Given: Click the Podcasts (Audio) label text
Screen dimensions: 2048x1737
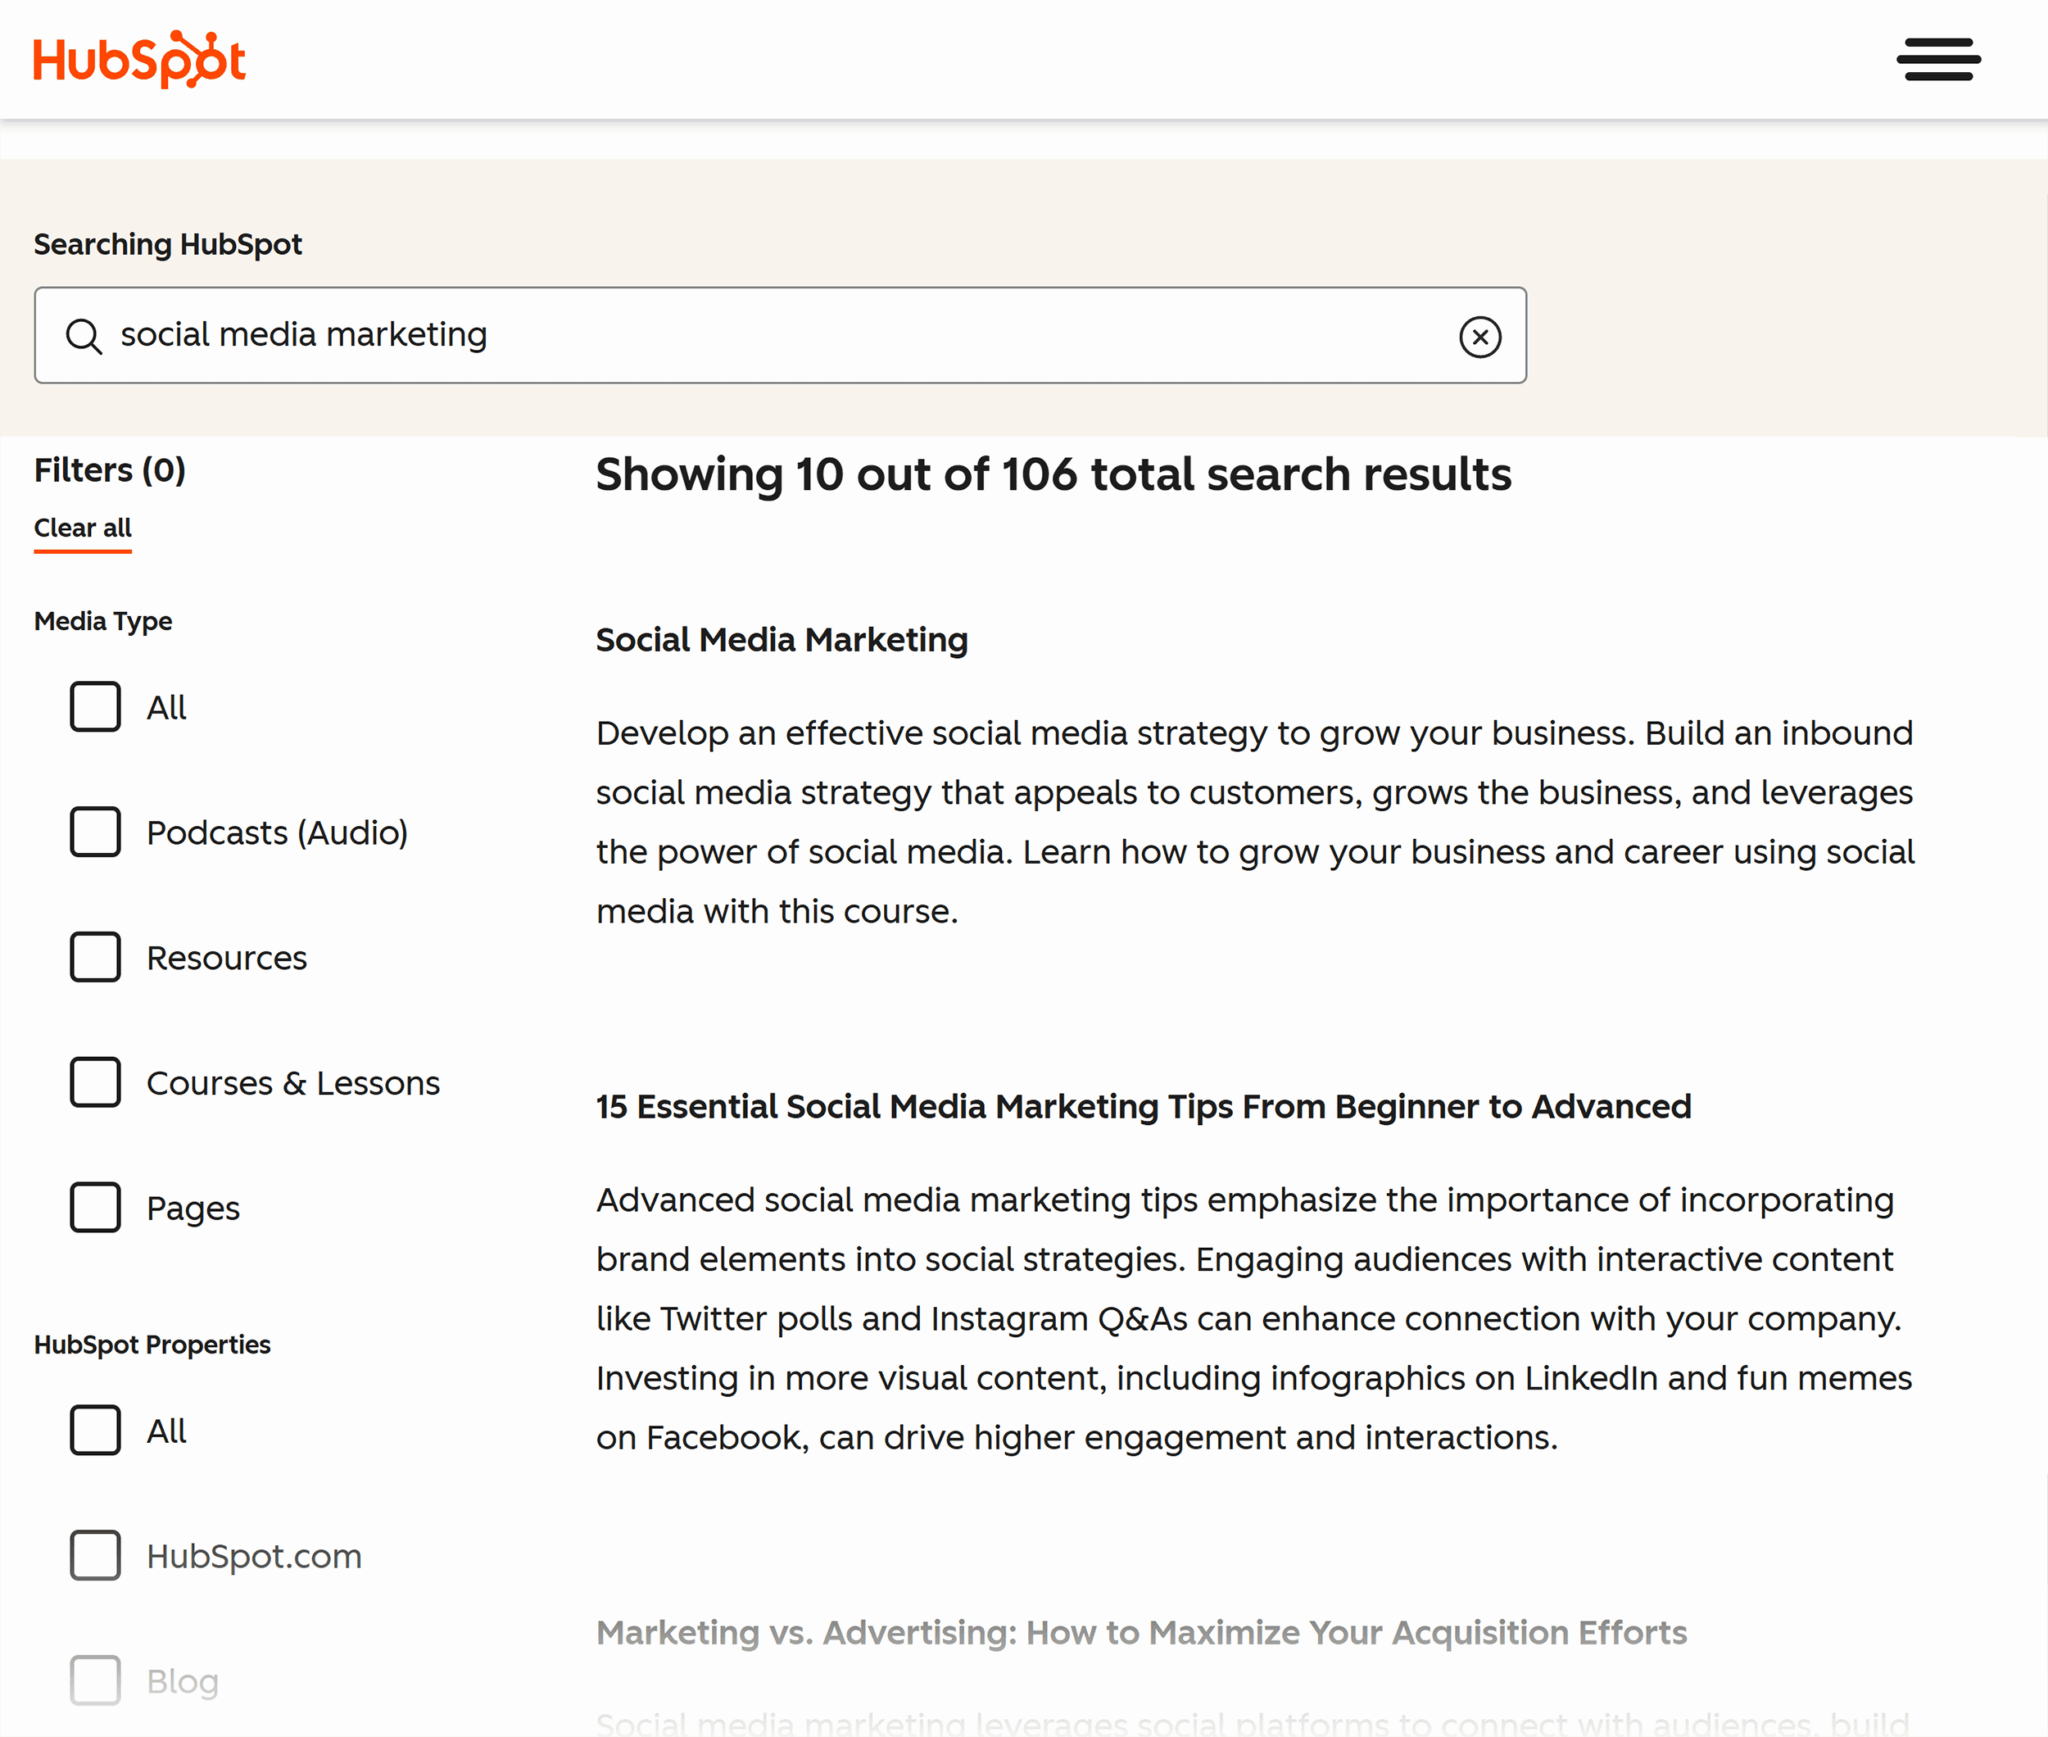Looking at the screenshot, I should [x=277, y=833].
